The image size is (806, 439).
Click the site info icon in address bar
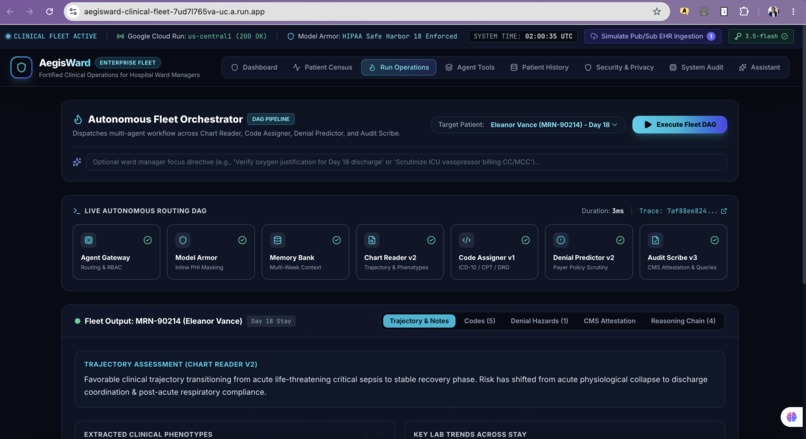click(74, 11)
